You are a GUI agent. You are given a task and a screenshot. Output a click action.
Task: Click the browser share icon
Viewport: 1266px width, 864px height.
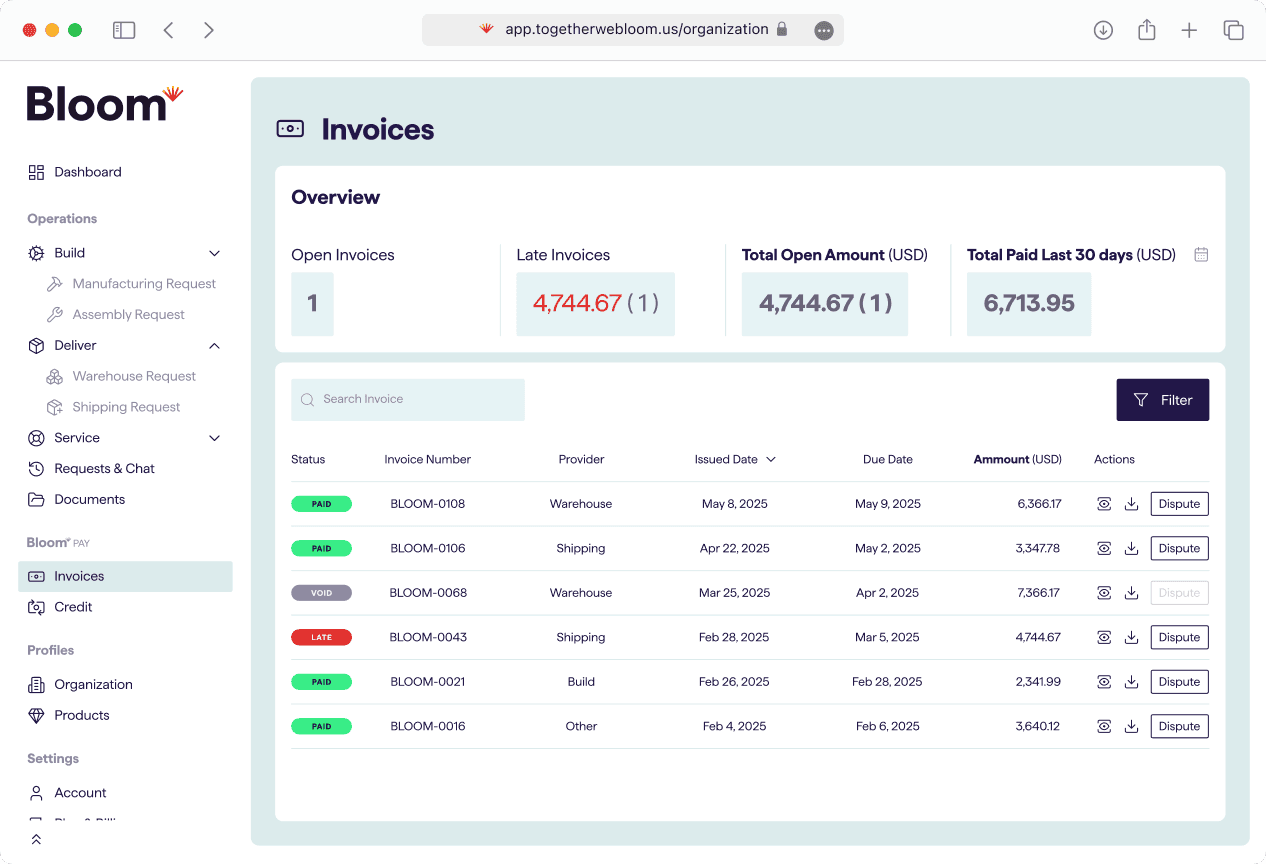tap(1147, 30)
